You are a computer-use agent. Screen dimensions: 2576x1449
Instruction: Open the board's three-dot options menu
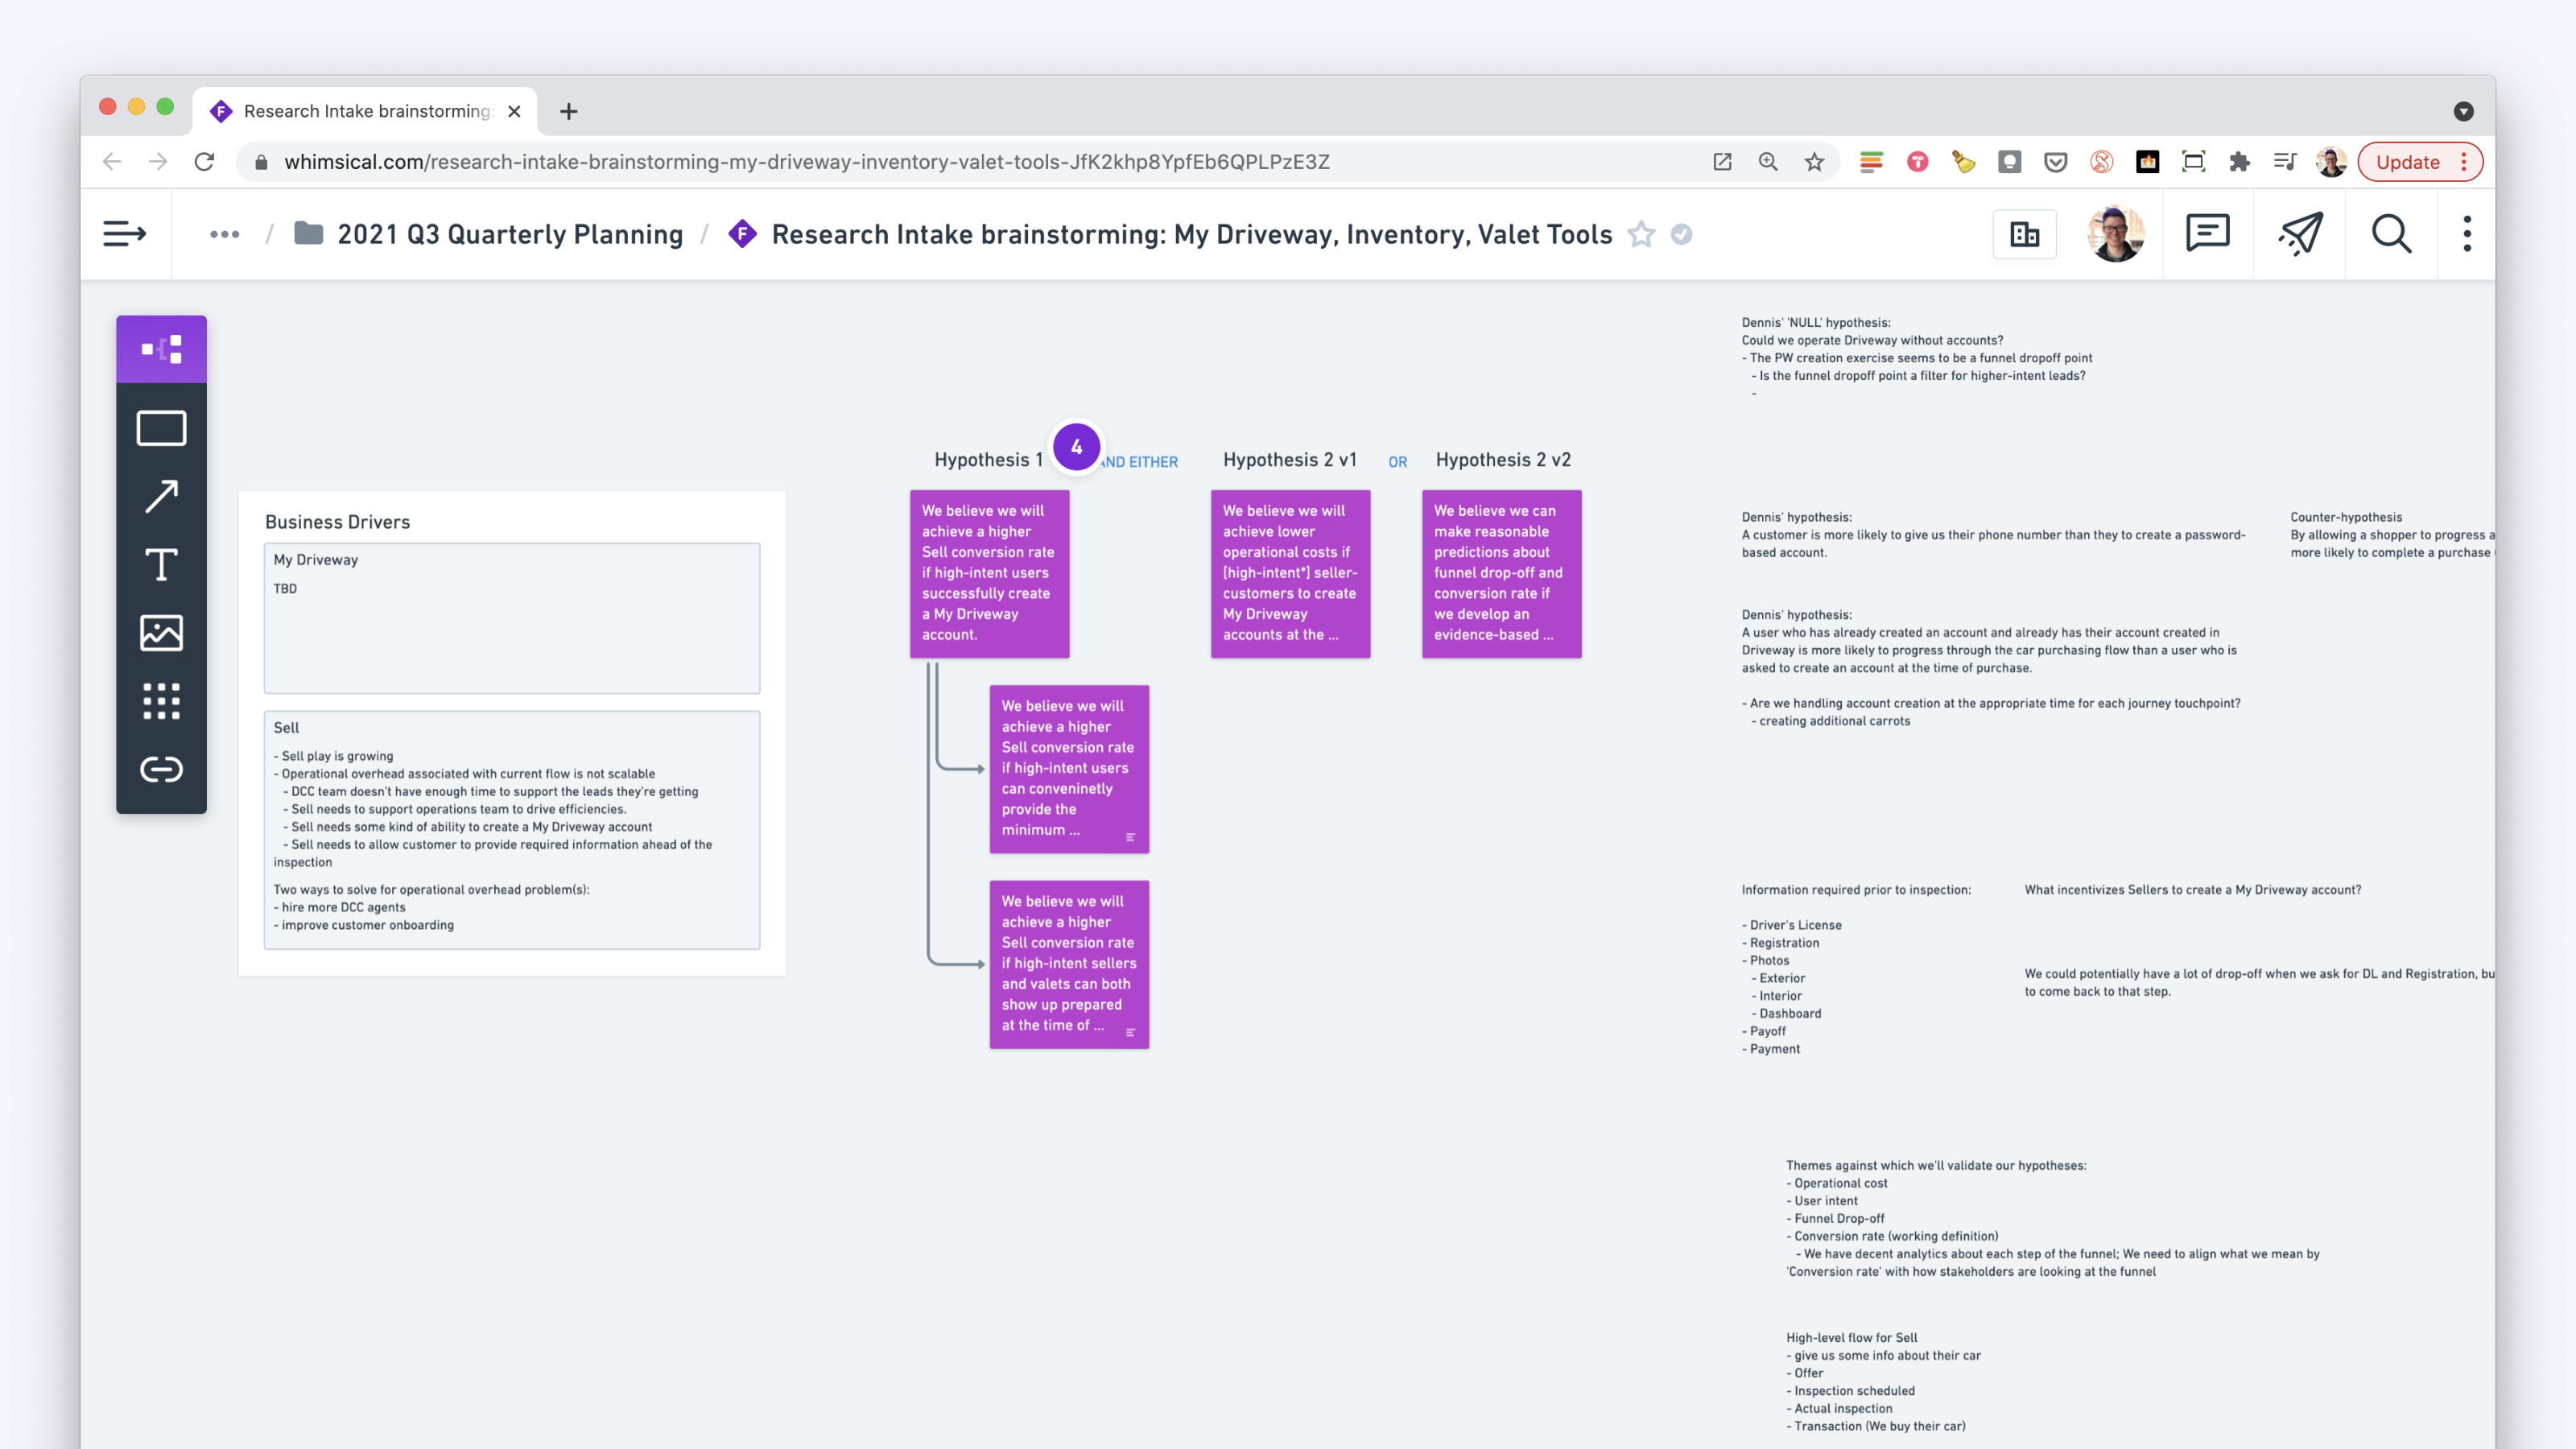2467,234
